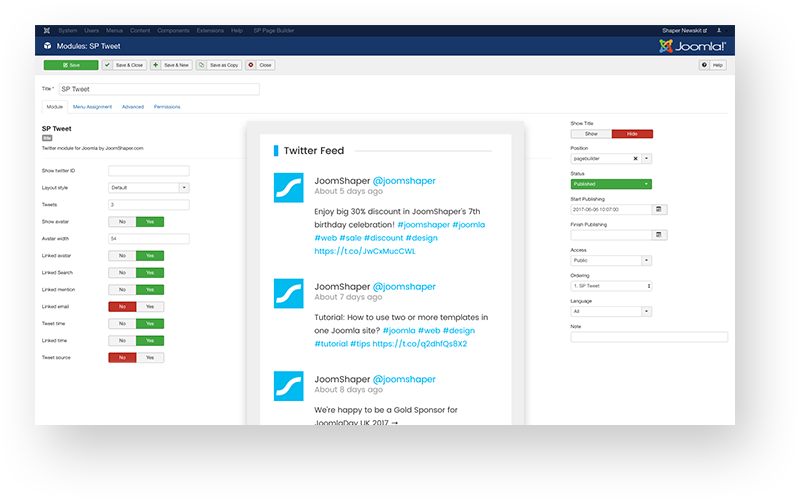Open the Published status dropdown
This screenshot has height=498, width=798.
(611, 184)
